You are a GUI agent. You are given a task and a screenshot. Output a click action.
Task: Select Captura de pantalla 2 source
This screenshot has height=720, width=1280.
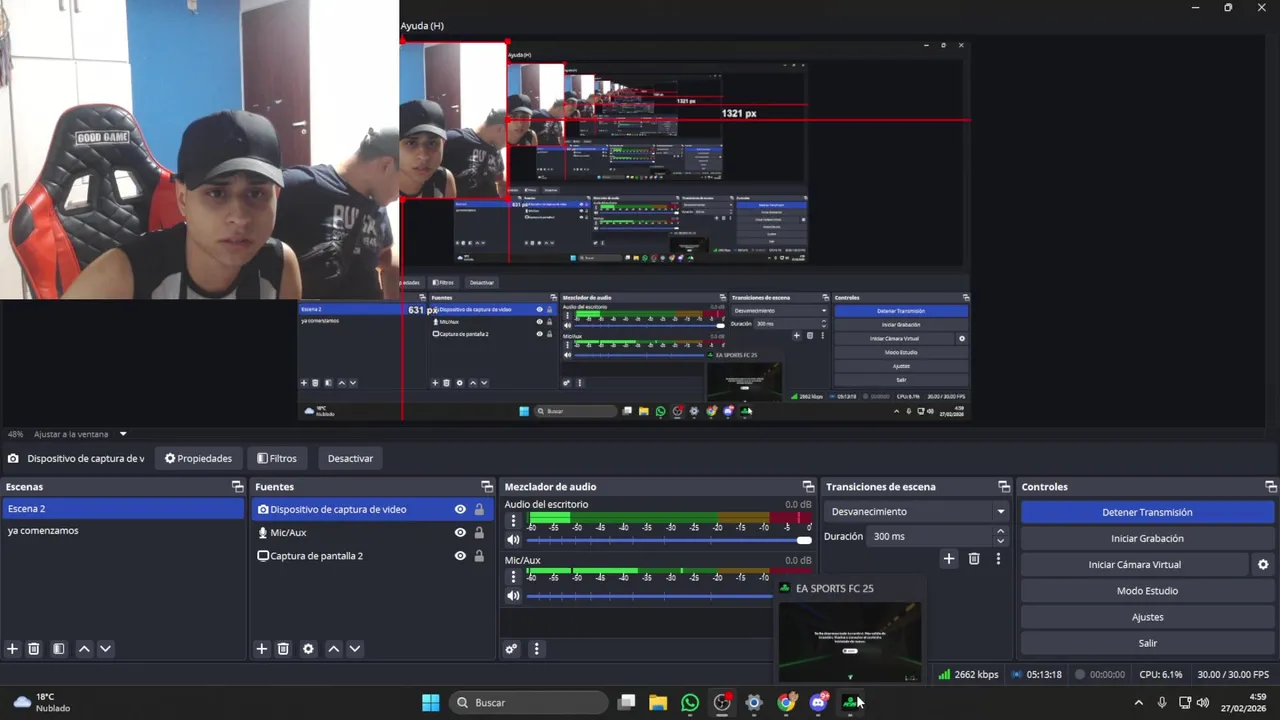pos(373,556)
